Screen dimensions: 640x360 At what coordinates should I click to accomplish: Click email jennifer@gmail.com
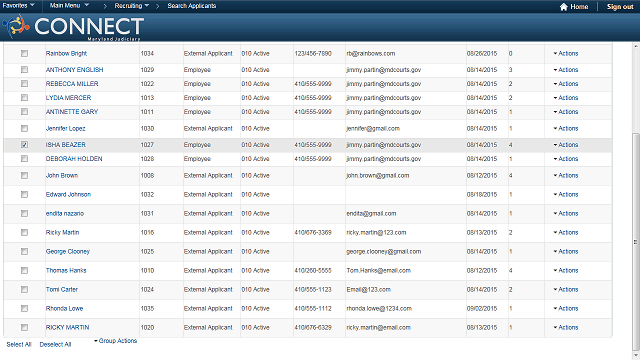(x=373, y=129)
